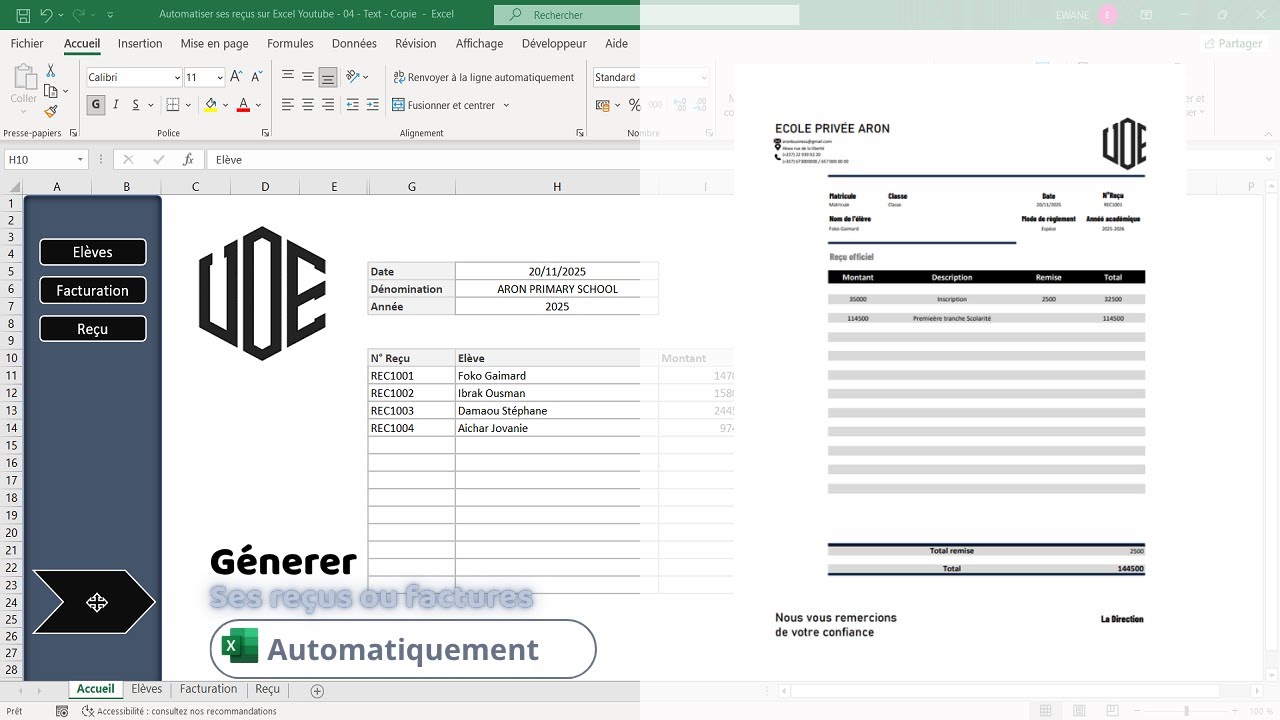Open the Standard number format dropdown
This screenshot has height=720, width=1280.
pyautogui.click(x=704, y=77)
